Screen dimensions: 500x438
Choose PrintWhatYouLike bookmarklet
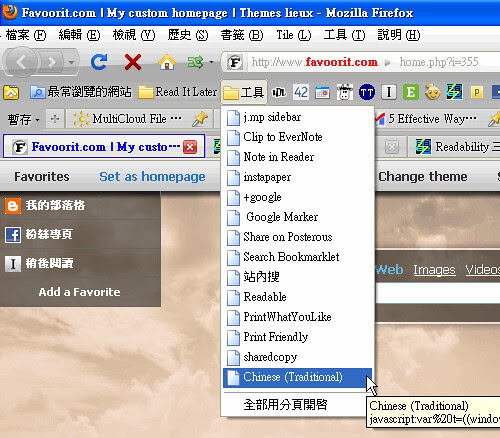click(x=298, y=317)
